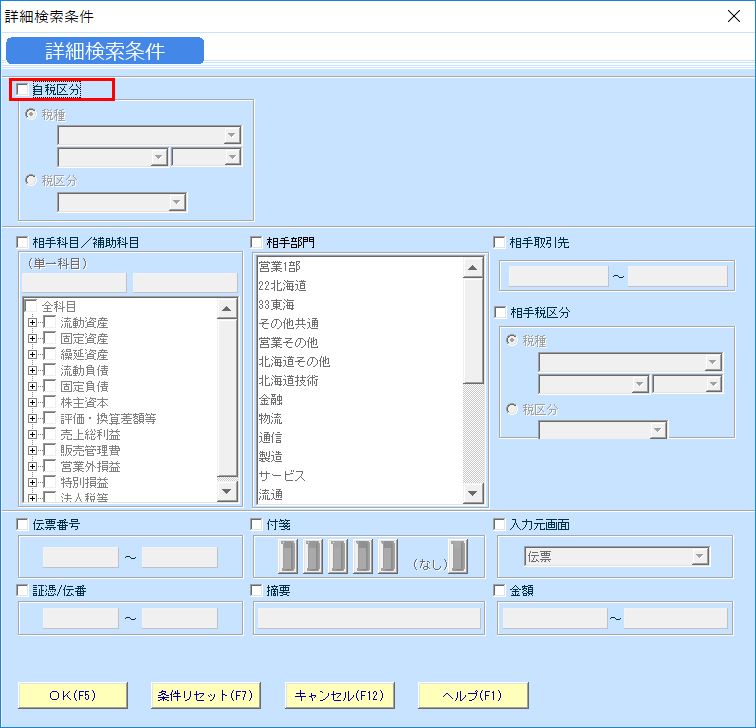Click 条件リセット(F7) button
The width and height of the screenshot is (756, 728).
coord(206,695)
